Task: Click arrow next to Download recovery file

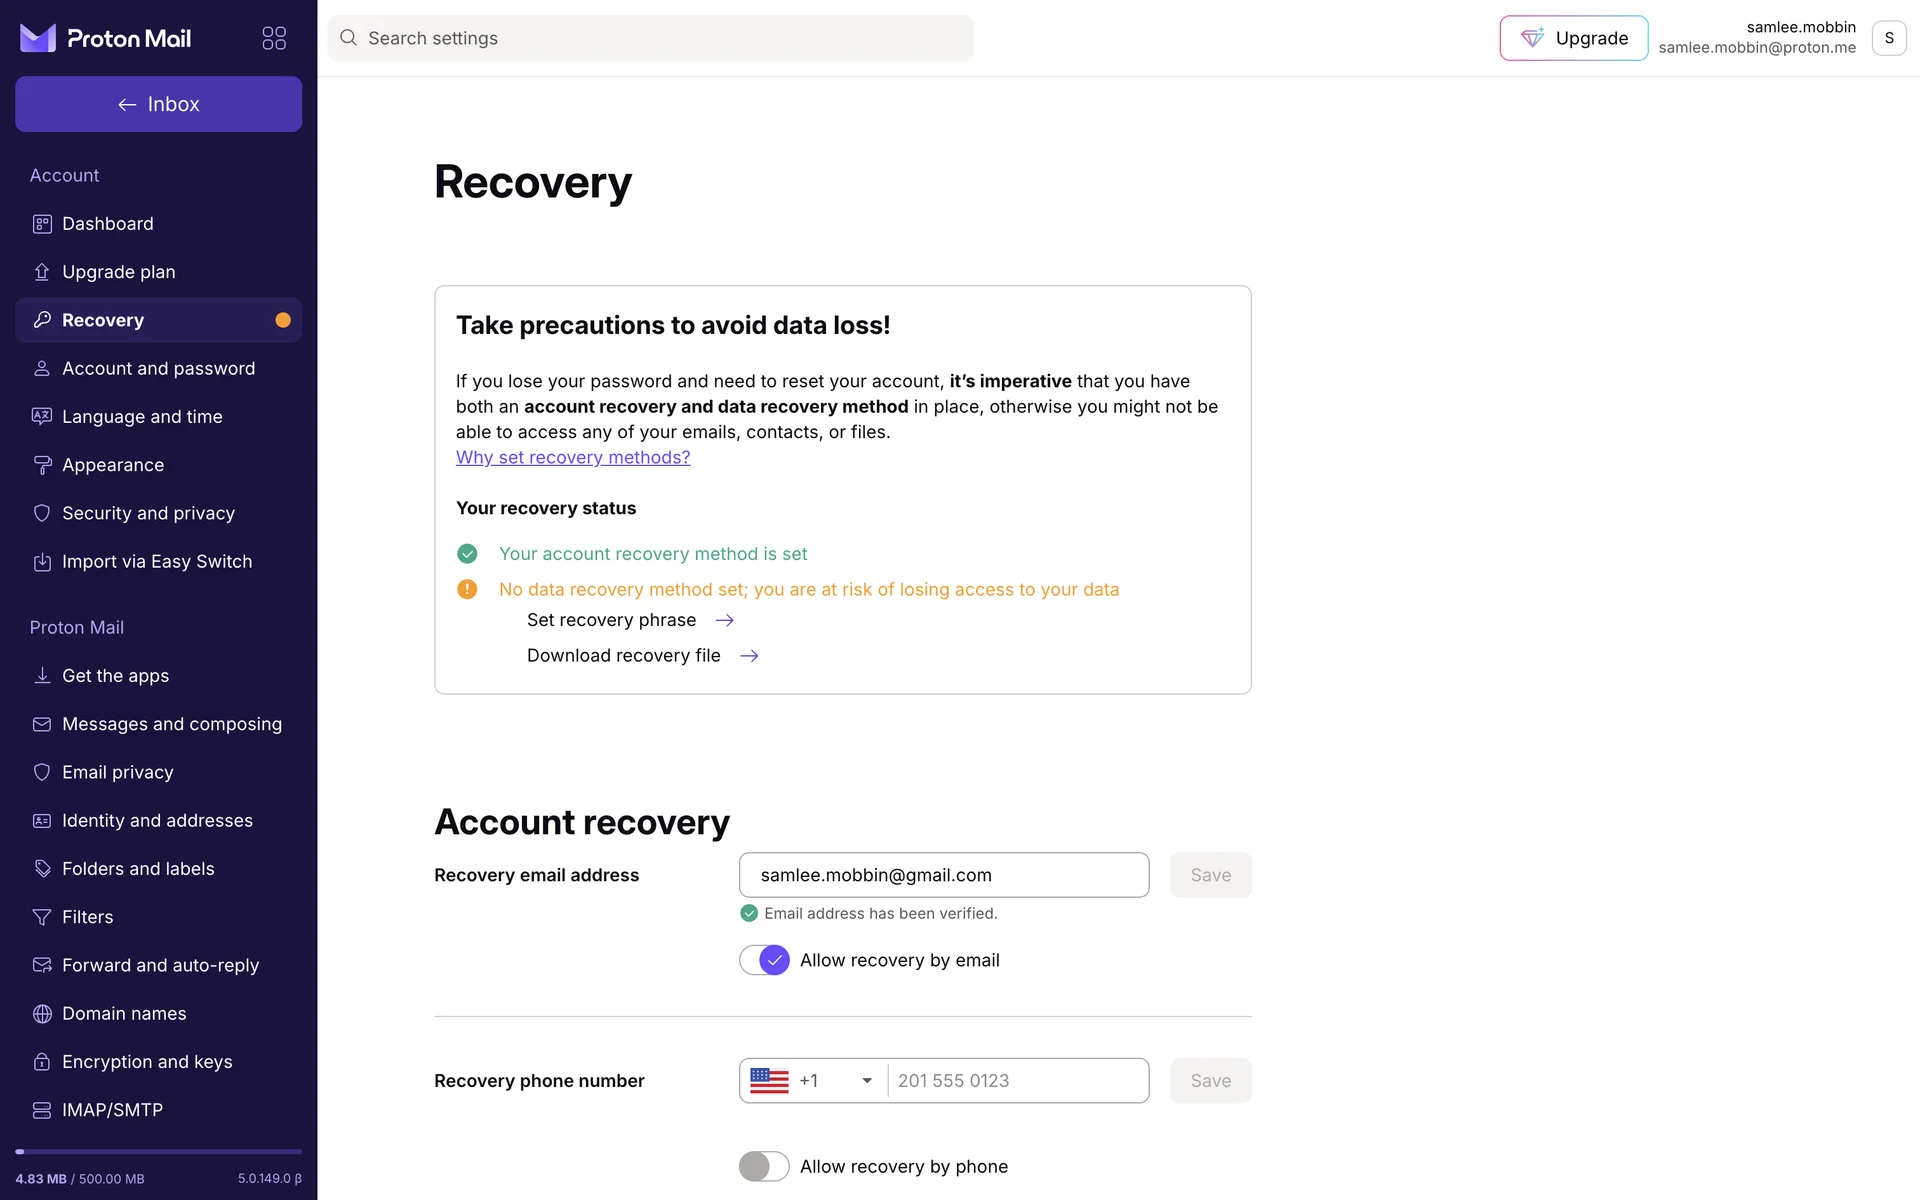Action: coord(749,656)
